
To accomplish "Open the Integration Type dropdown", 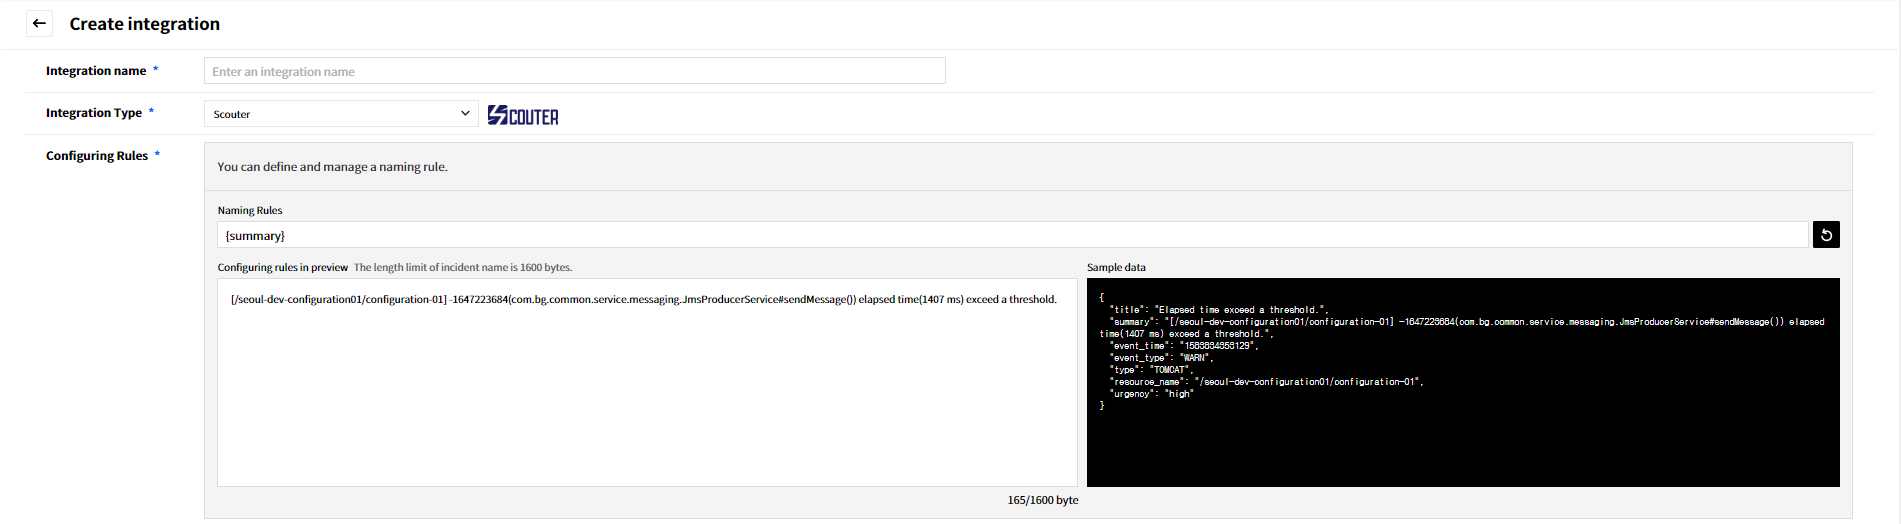I will [340, 114].
